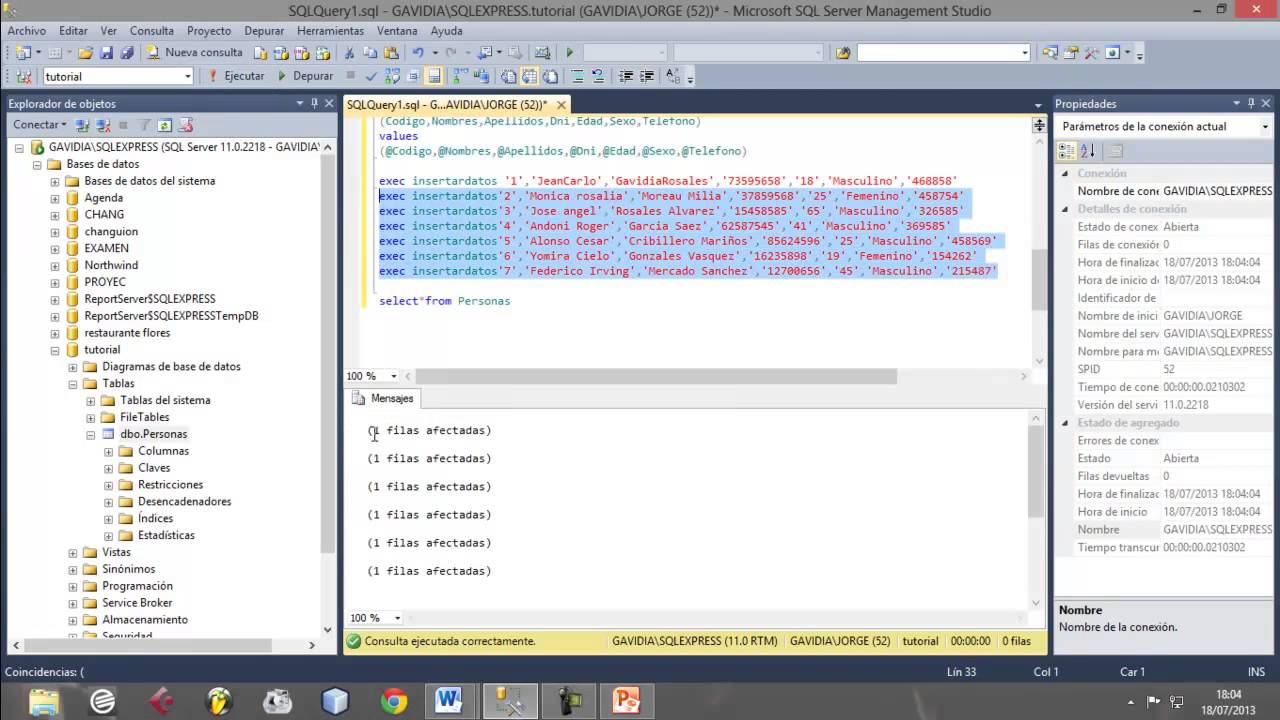Screen dimensions: 1280x720
Task: Open Microsoft Word from the taskbar
Action: (448, 701)
